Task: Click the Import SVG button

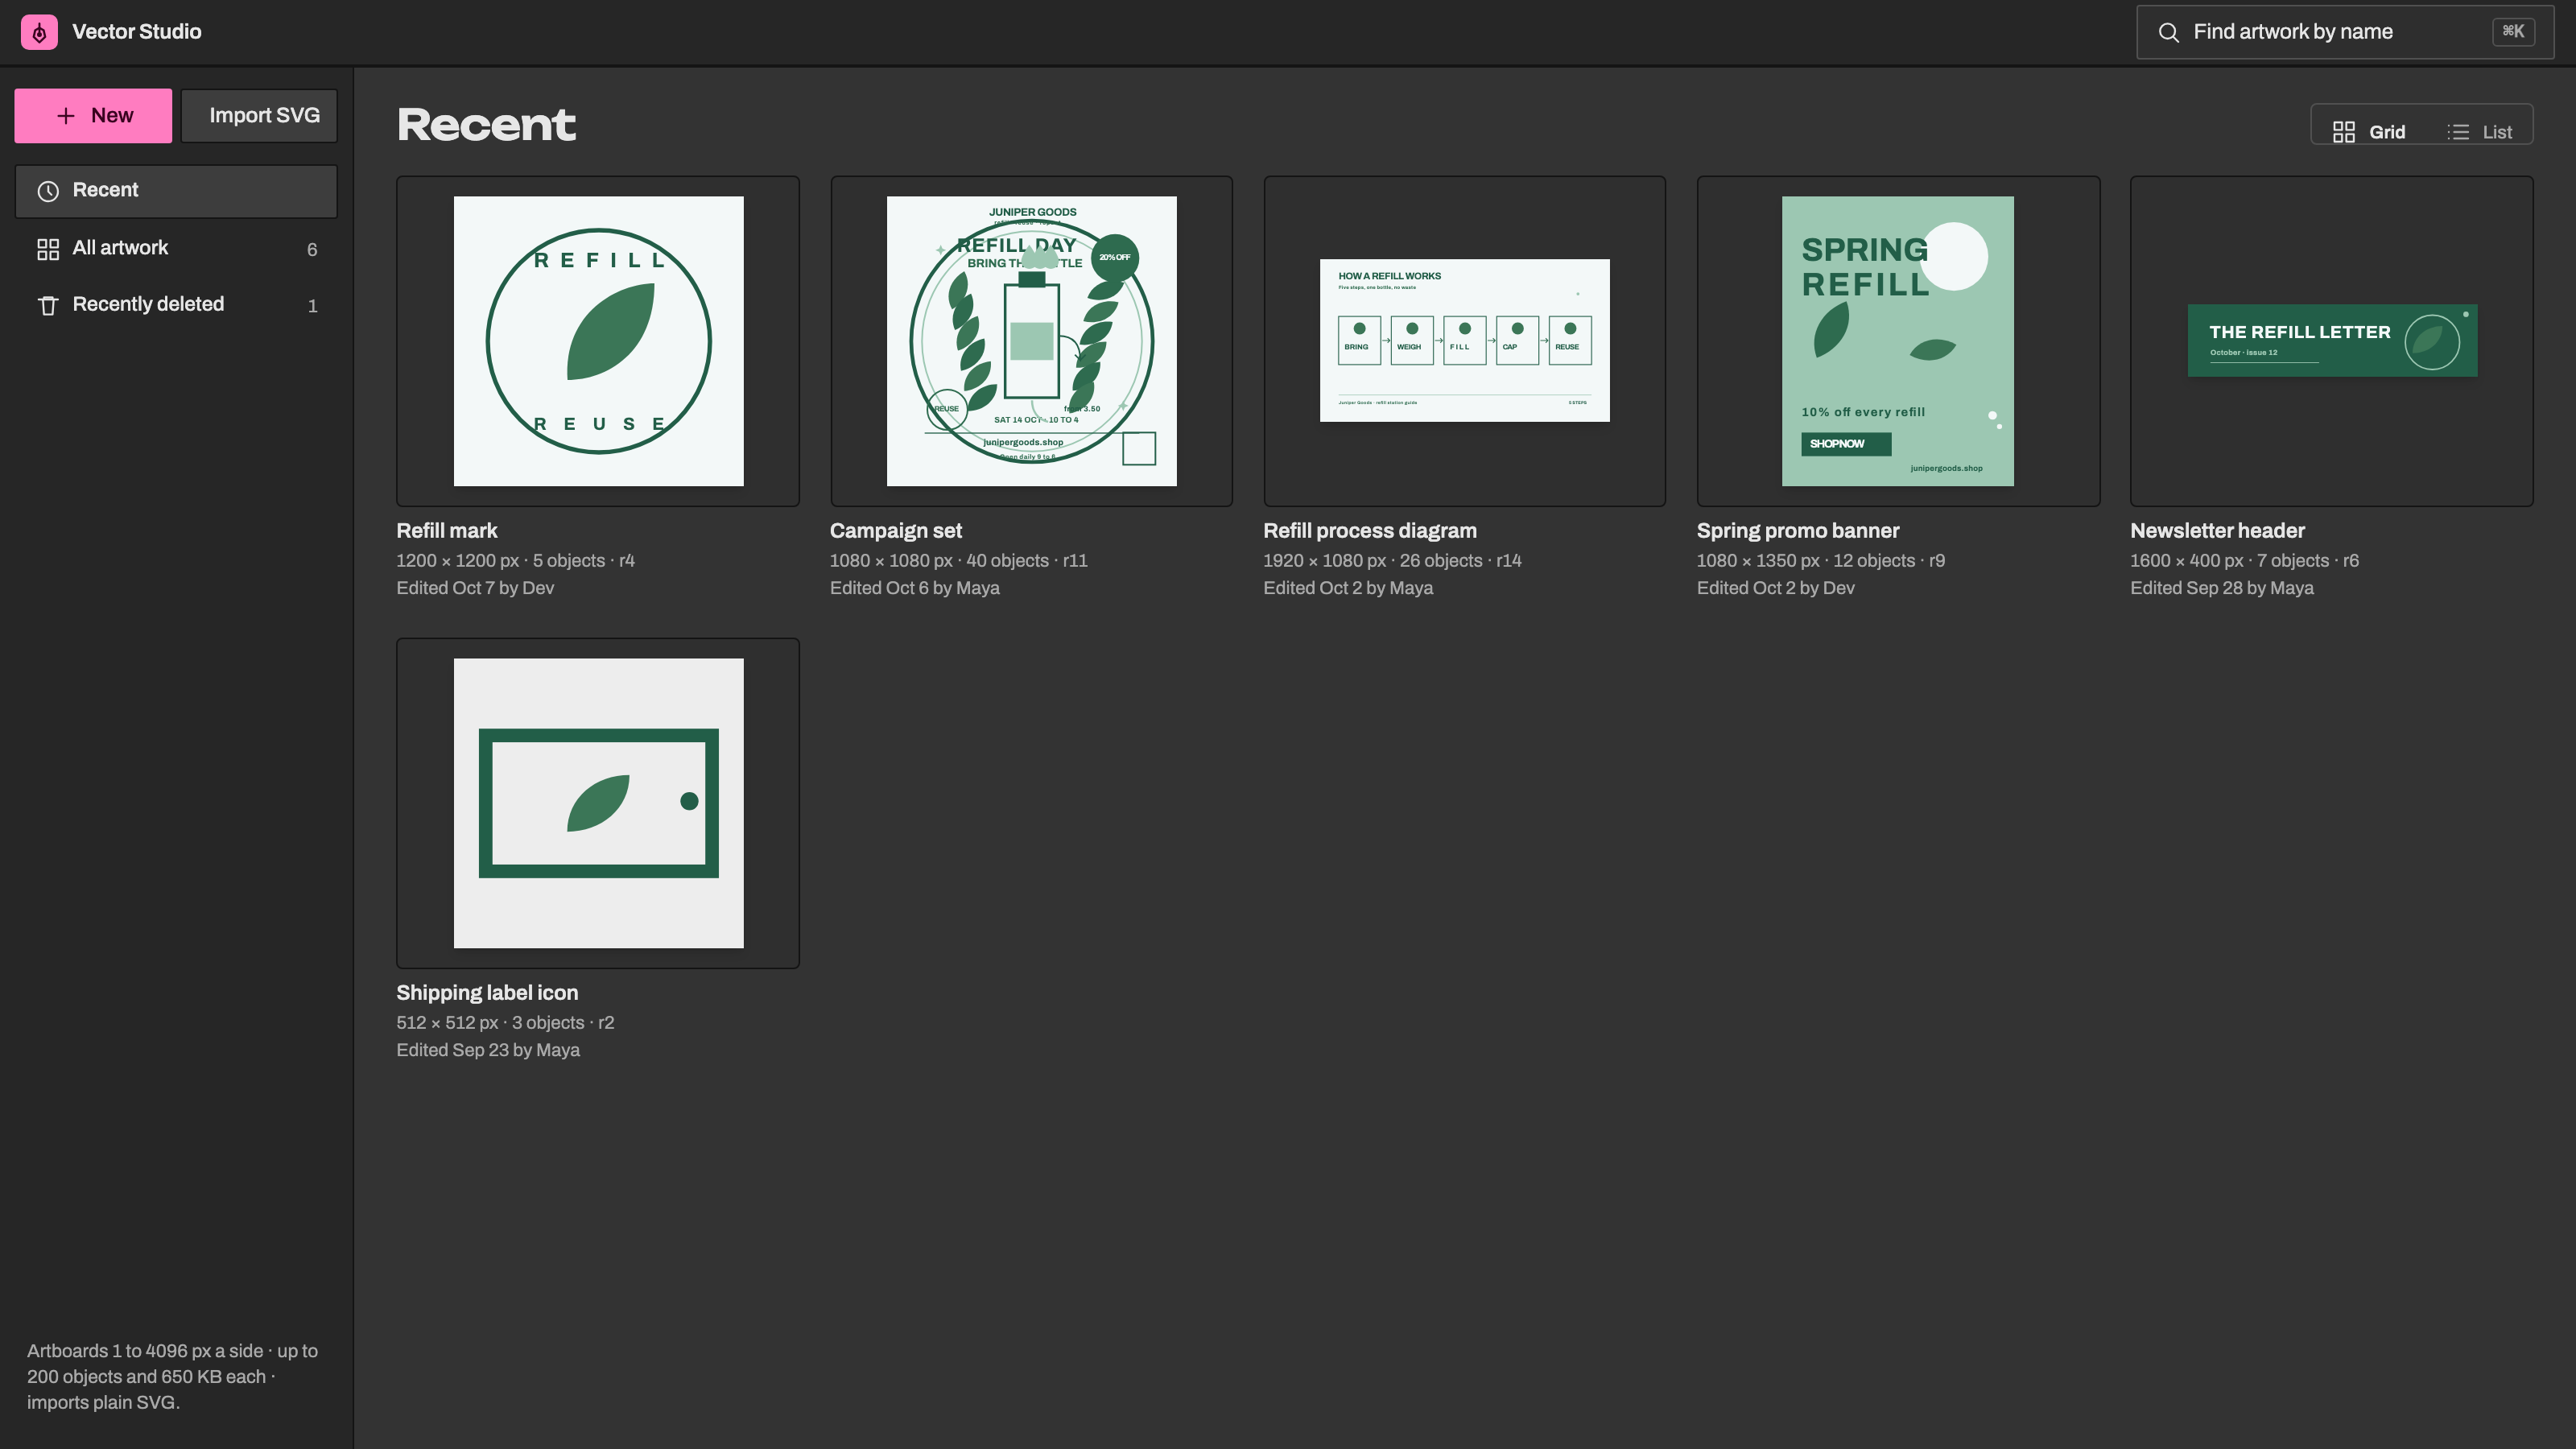Action: 259,116
